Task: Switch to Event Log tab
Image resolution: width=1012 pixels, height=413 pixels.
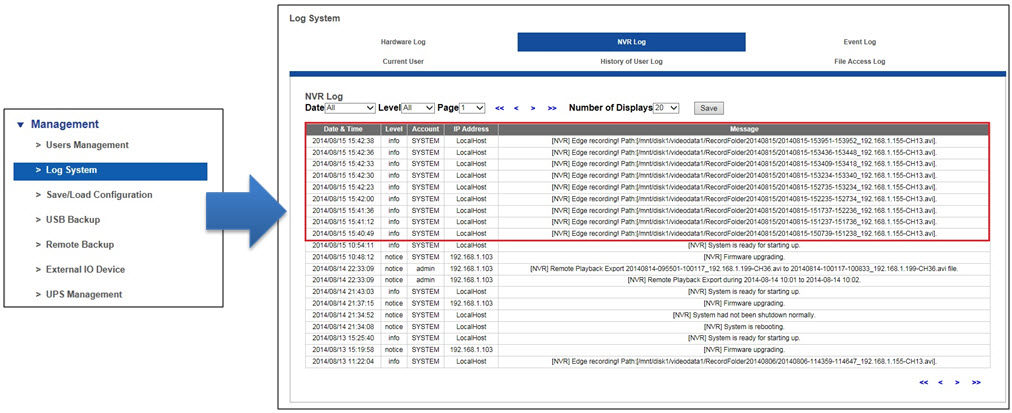Action: (x=859, y=42)
